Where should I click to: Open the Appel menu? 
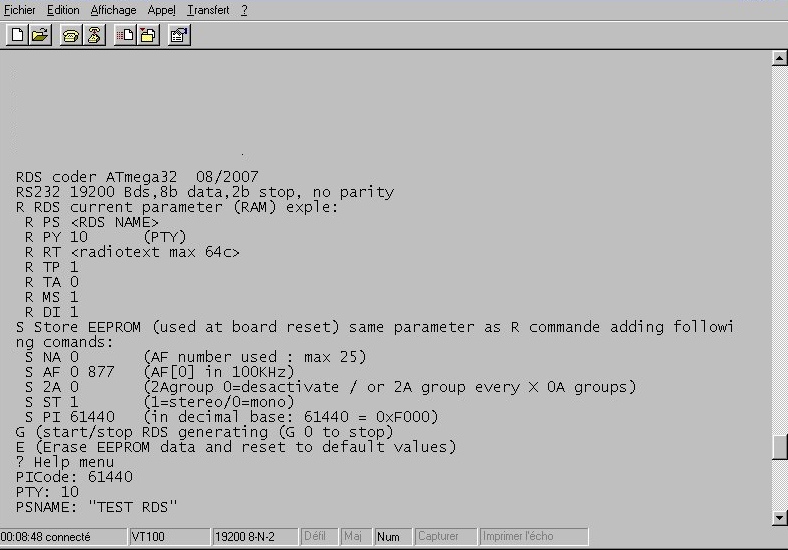161,10
